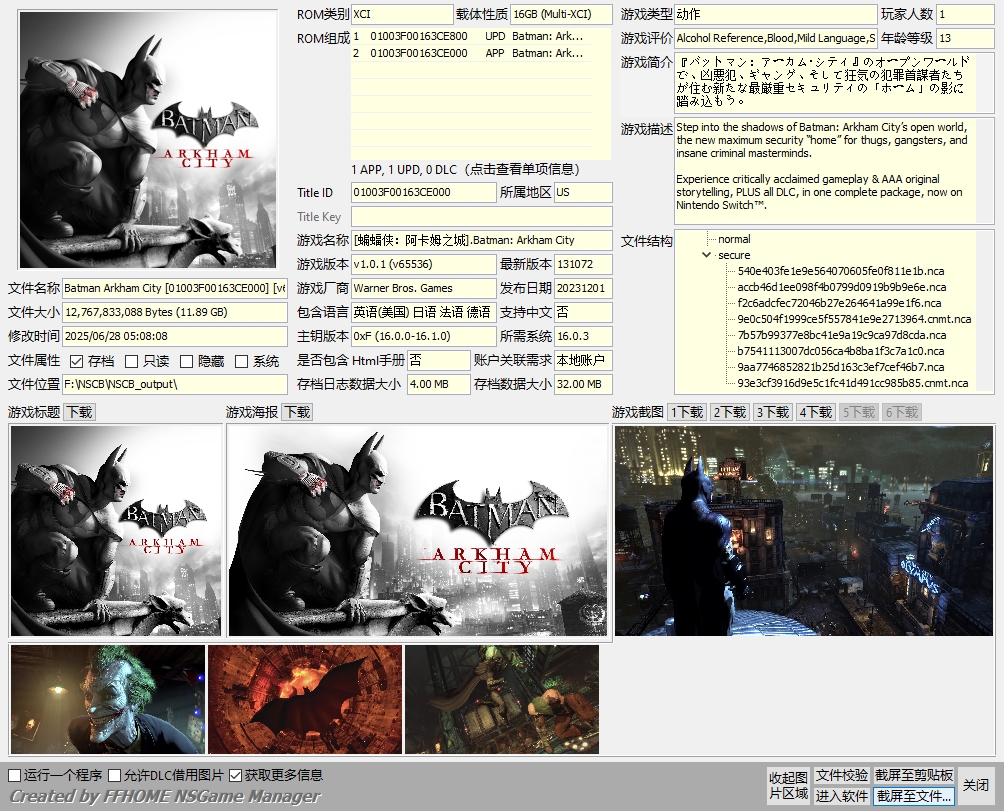Click the square game title image

[x=116, y=531]
